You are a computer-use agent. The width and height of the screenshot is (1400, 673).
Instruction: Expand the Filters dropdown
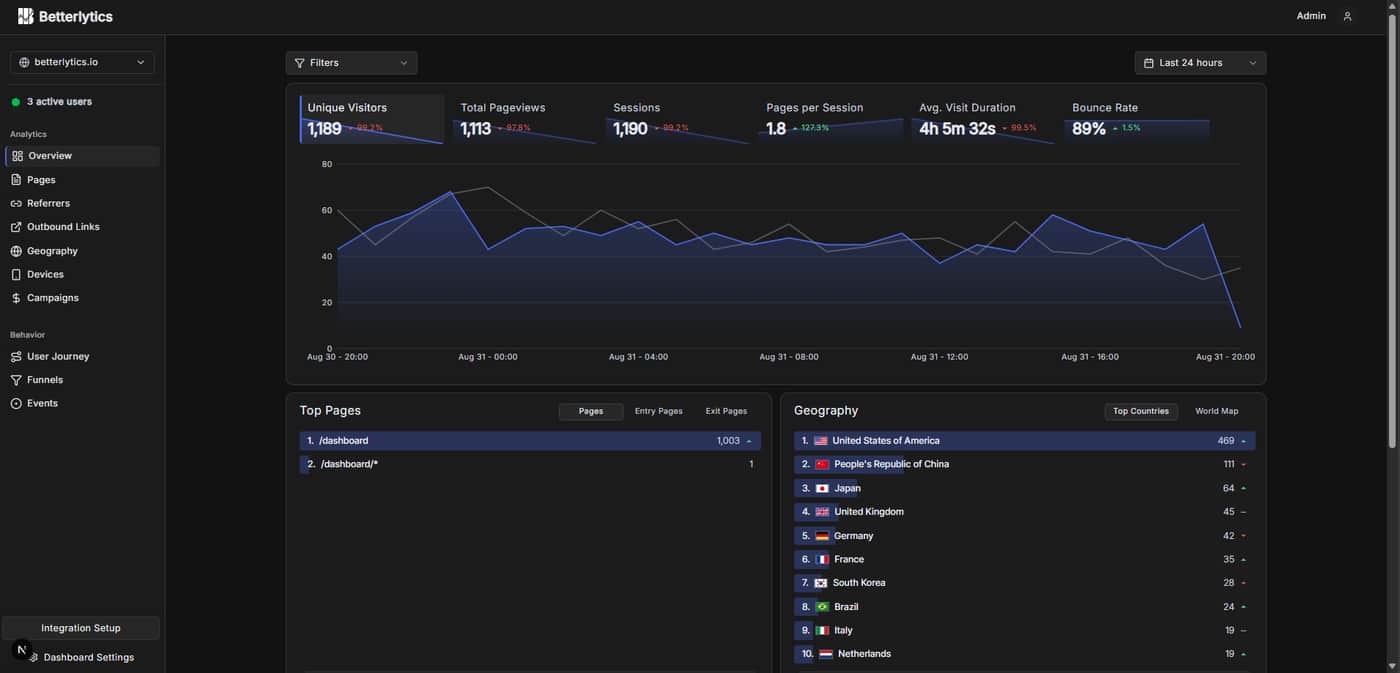tap(351, 63)
